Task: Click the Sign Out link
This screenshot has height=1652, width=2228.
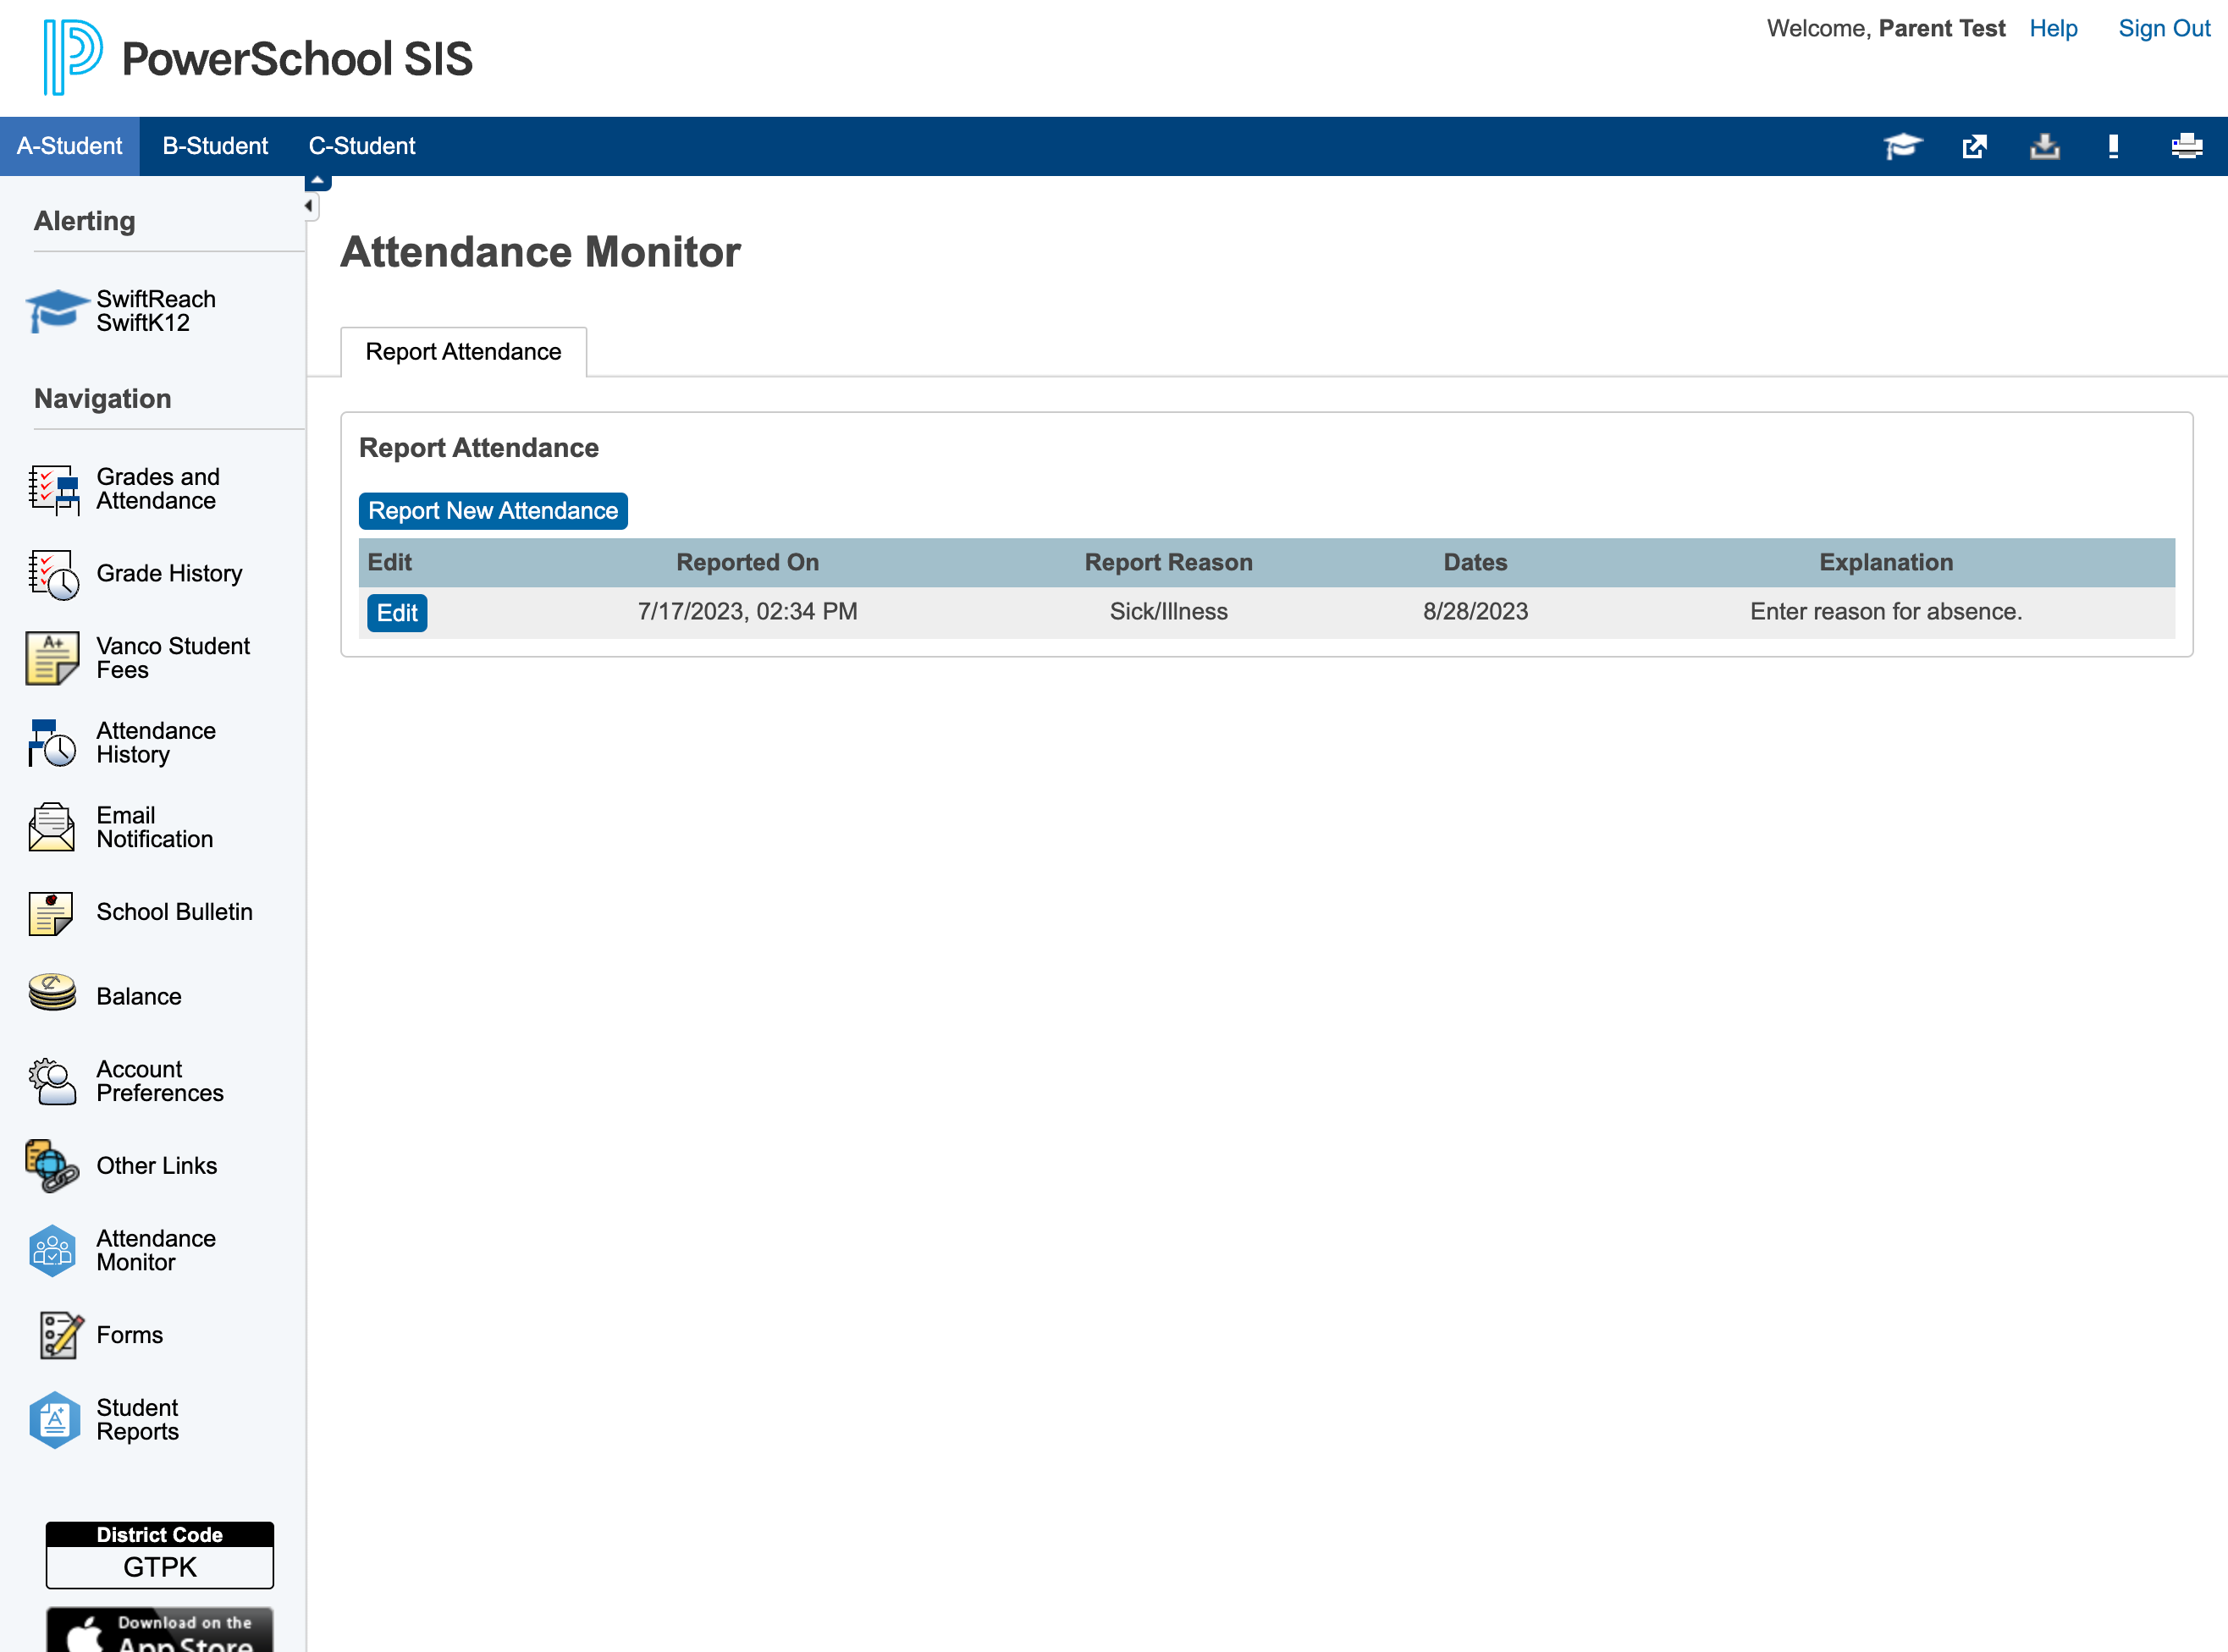Action: point(2164,28)
